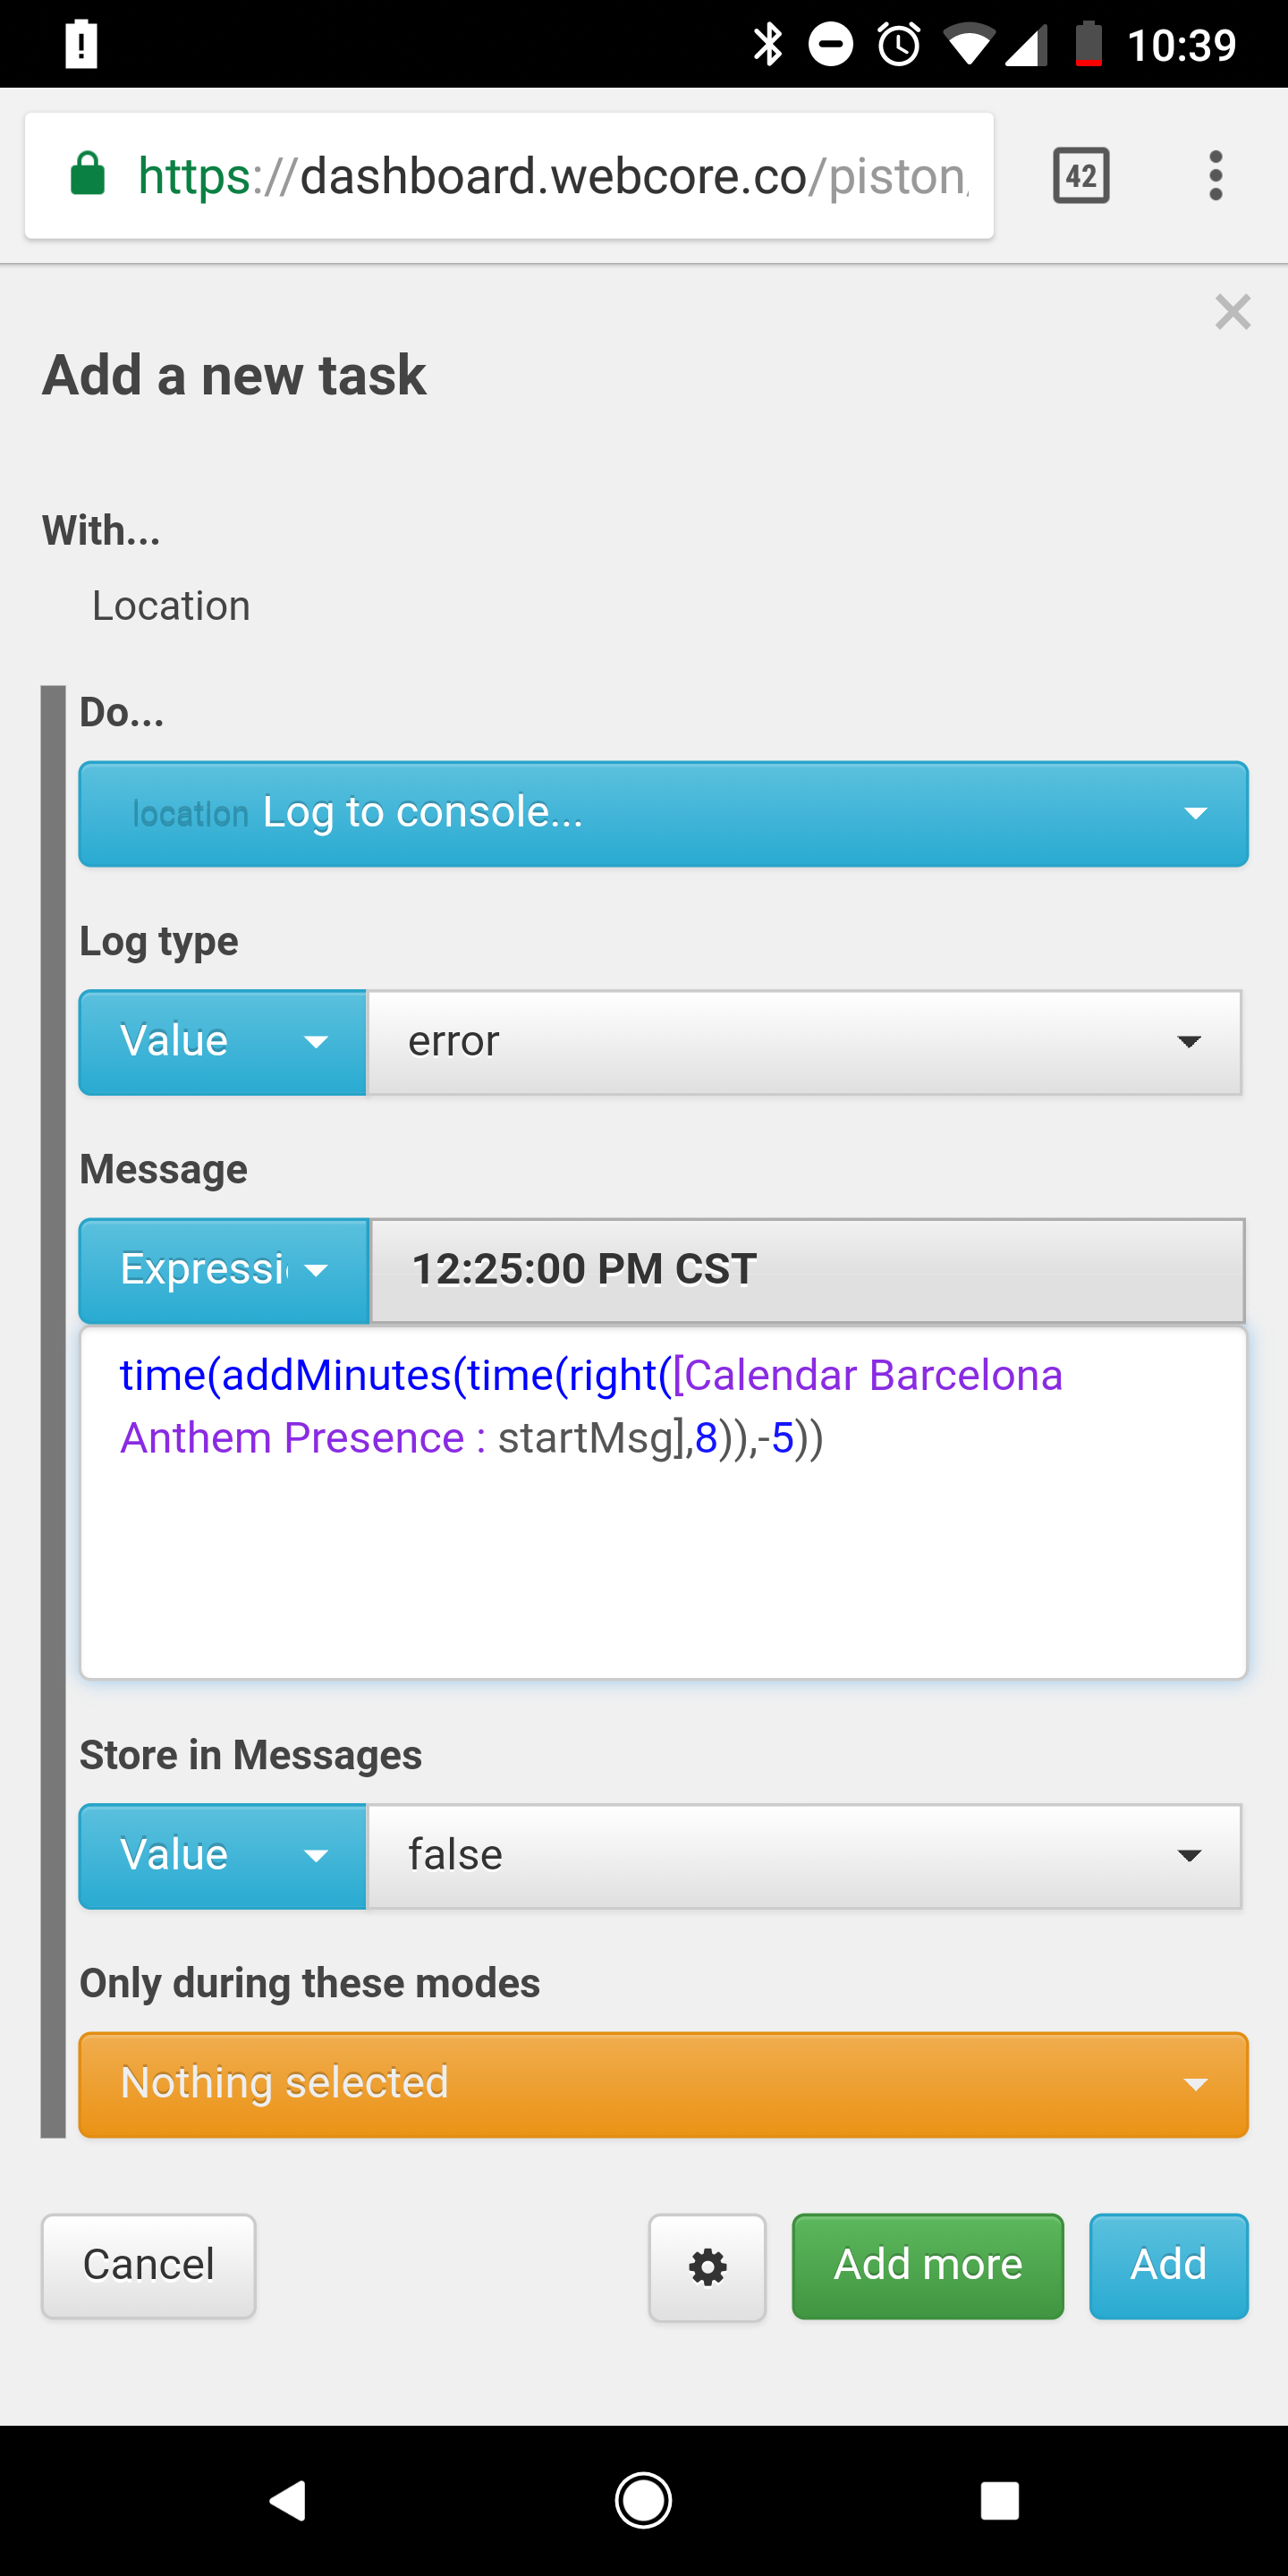This screenshot has height=2576, width=1288.
Task: Focus the expression text editor field
Action: click(x=663, y=1502)
